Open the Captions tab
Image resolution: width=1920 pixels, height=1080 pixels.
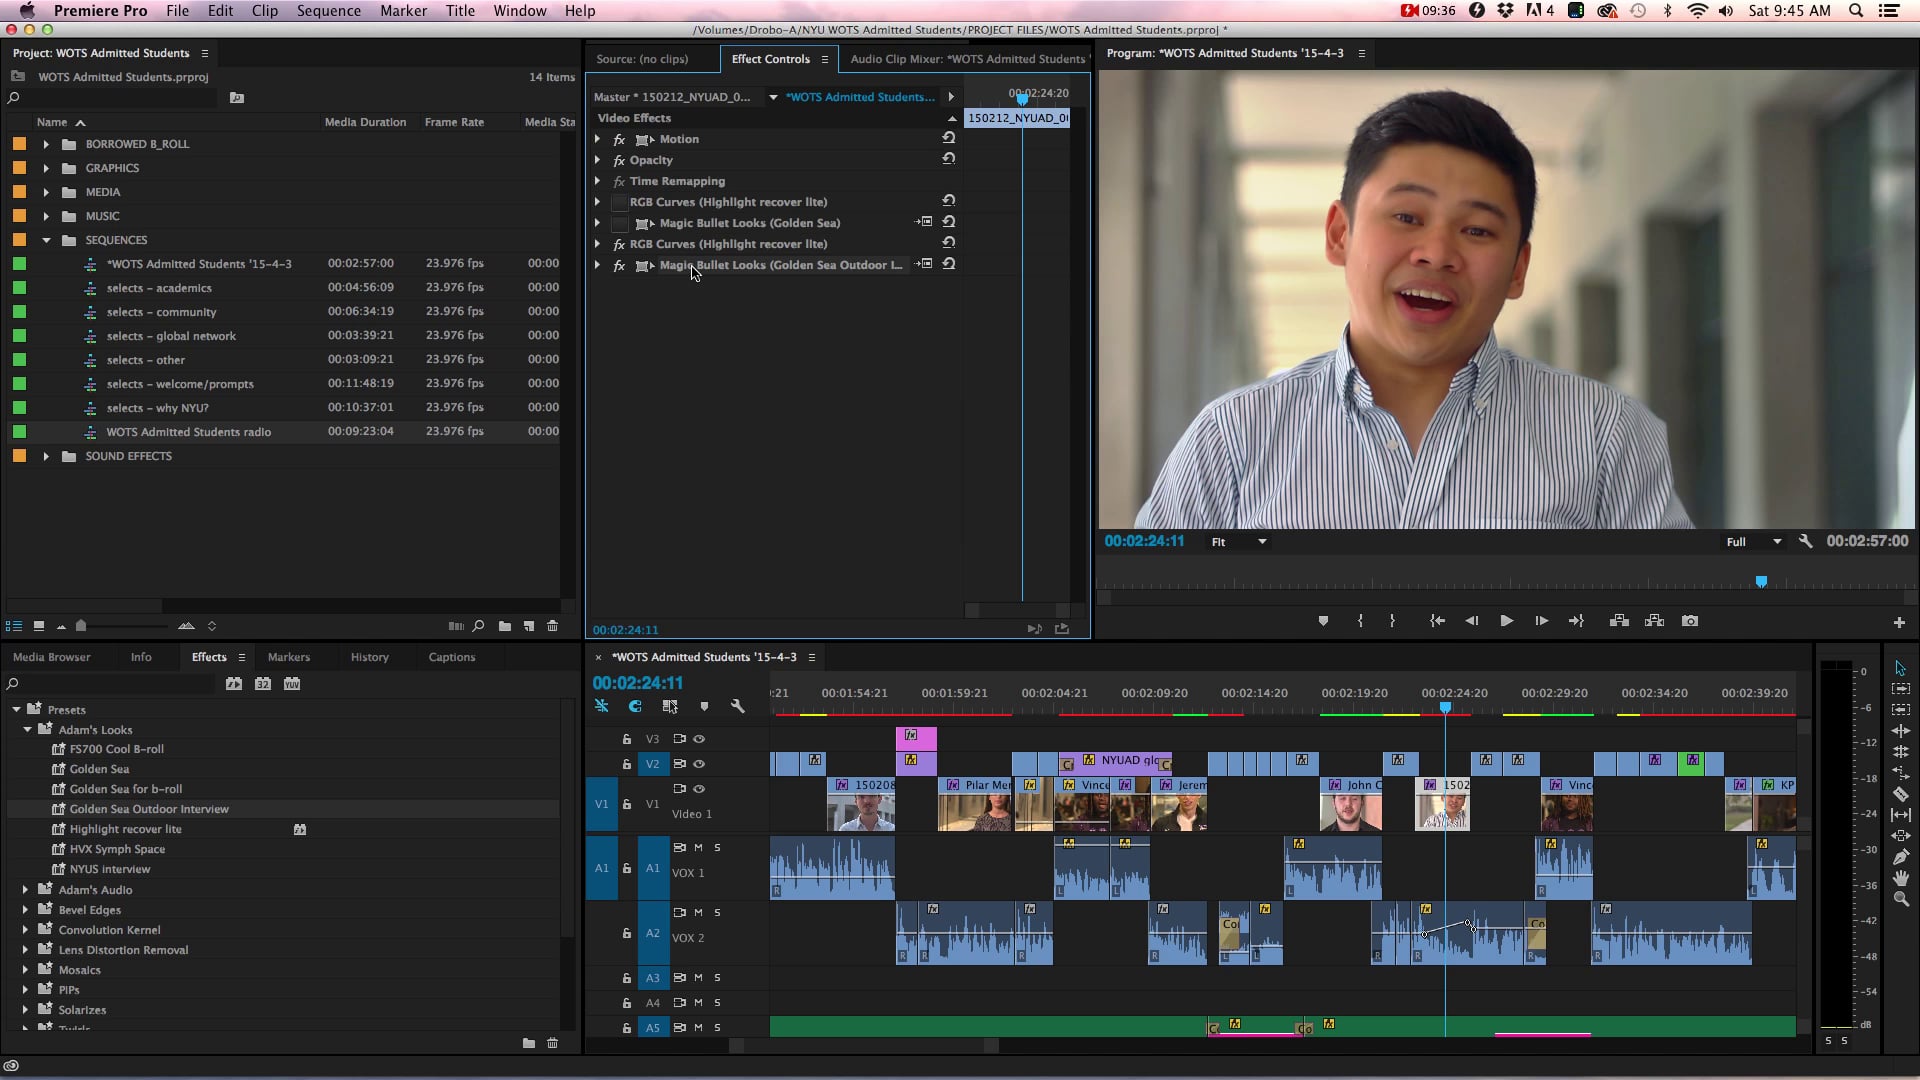point(451,657)
